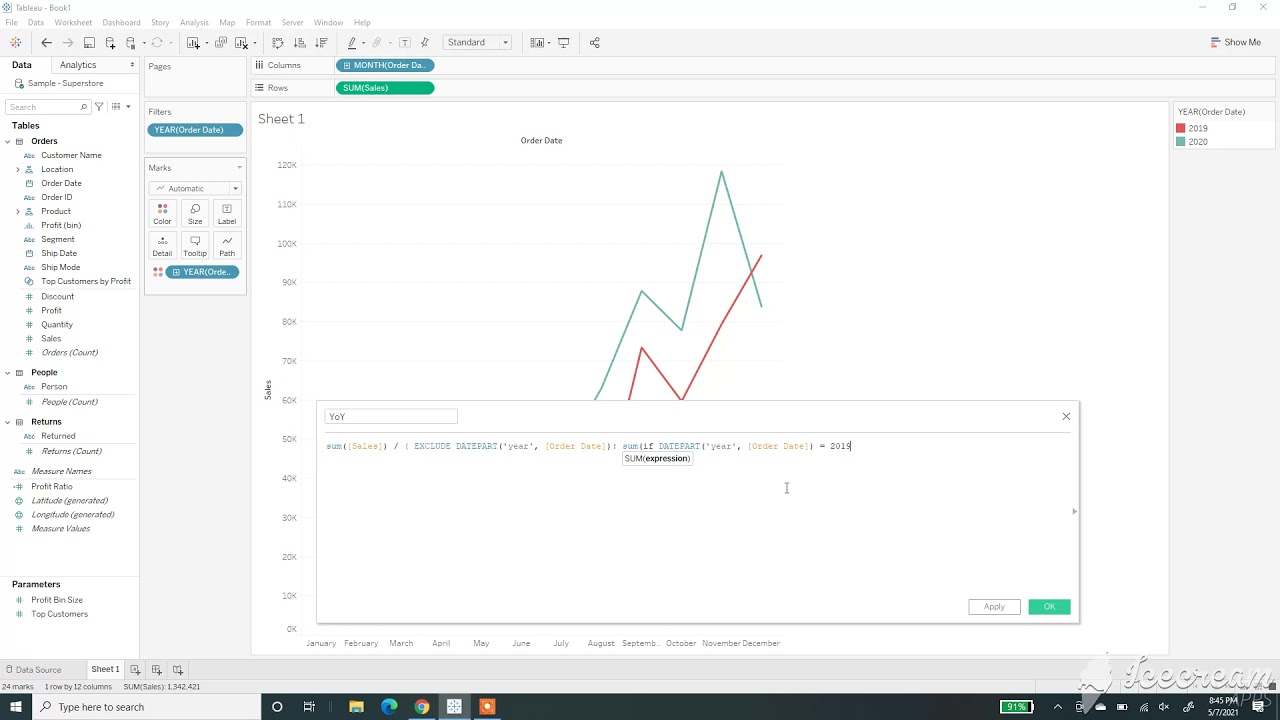Click the YEAR(Order Date) filter pill

coord(195,130)
